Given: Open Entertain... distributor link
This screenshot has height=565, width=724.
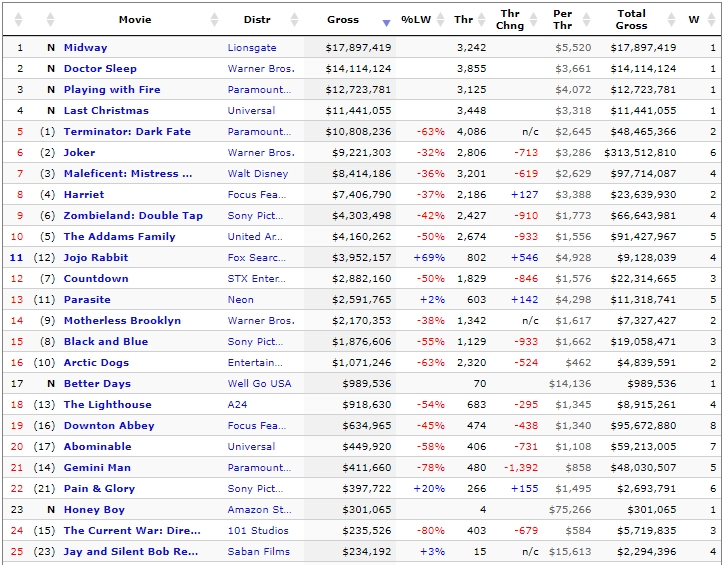Looking at the screenshot, I should tap(255, 362).
